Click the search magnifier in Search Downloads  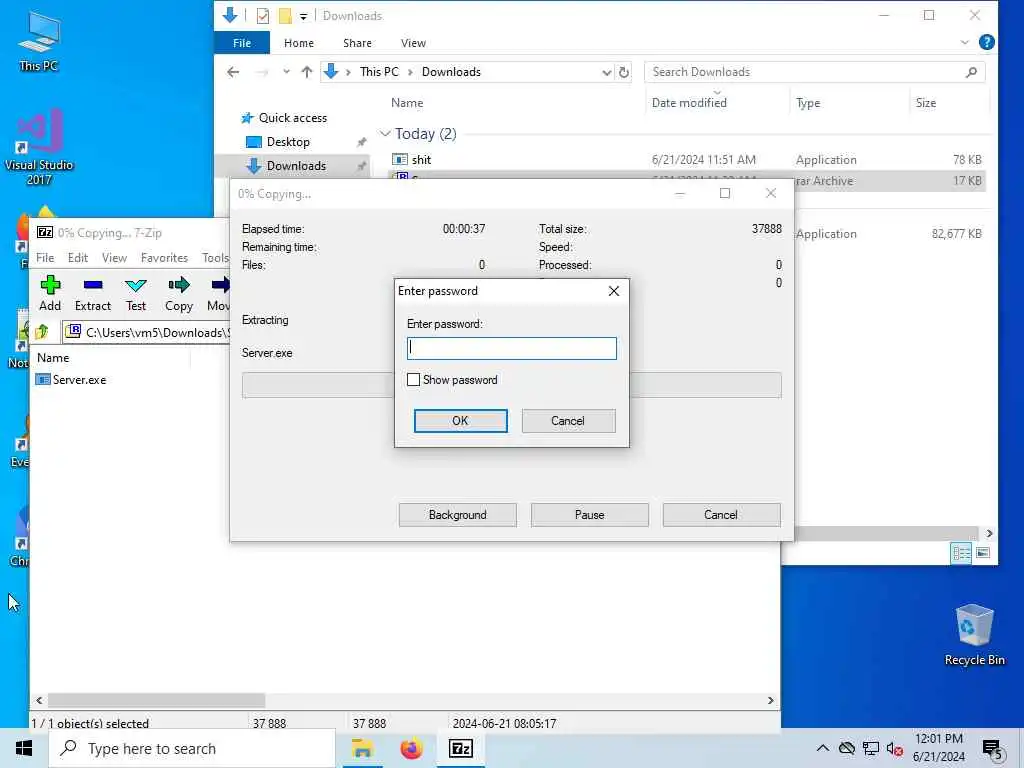pyautogui.click(x=972, y=72)
